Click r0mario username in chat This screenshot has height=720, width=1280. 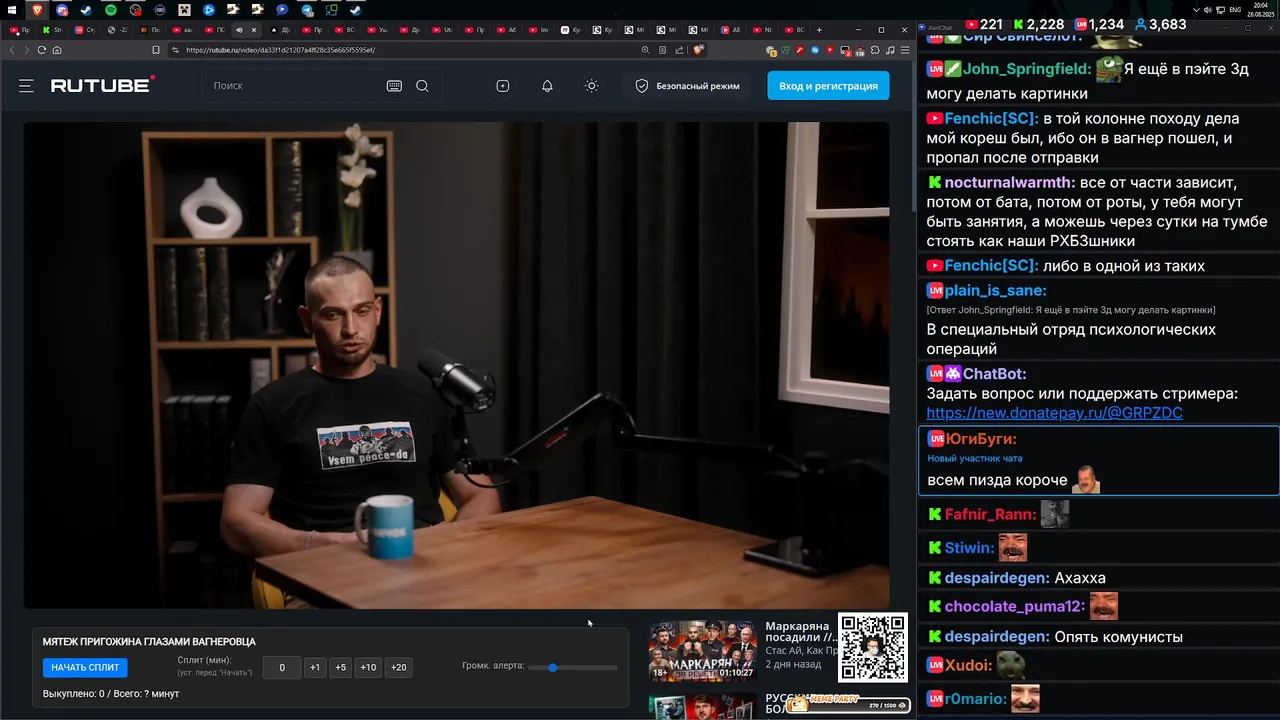tap(975, 699)
